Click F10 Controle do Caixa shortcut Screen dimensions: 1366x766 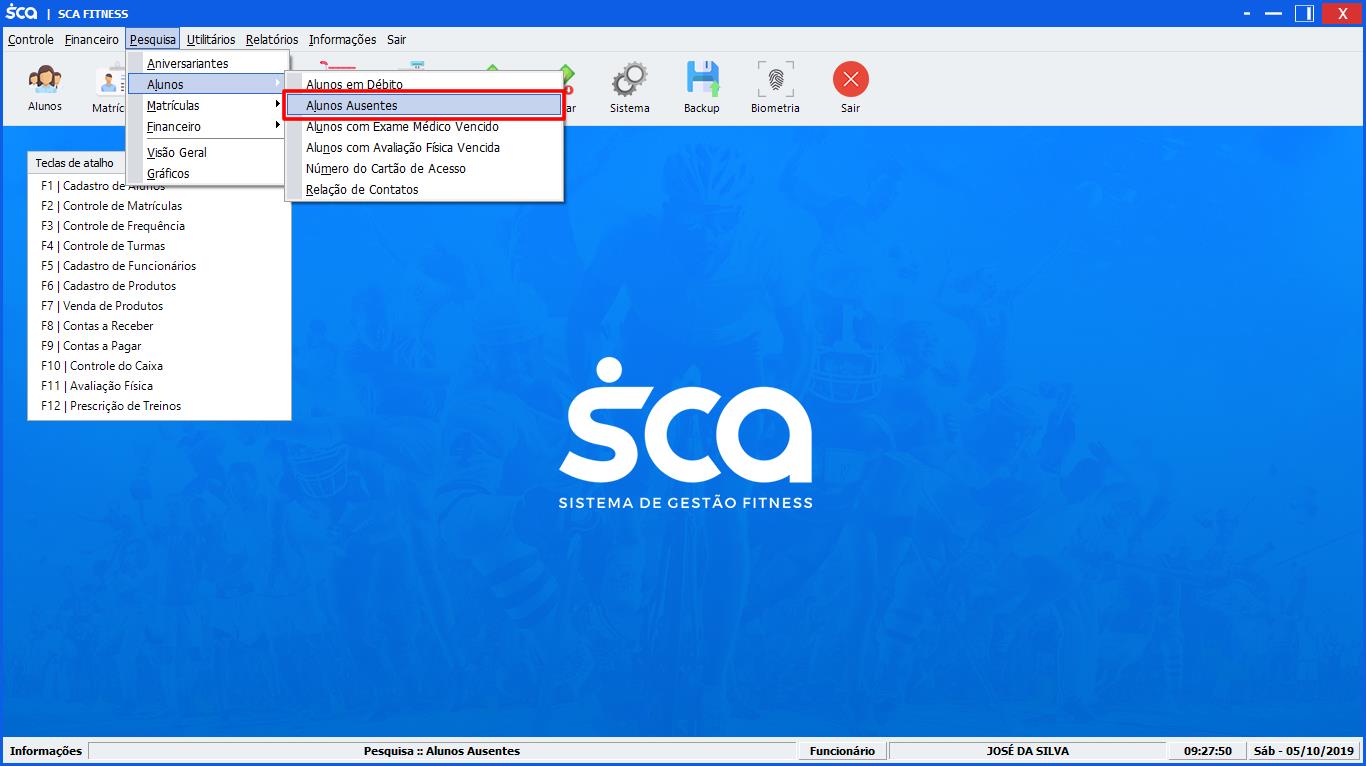point(102,366)
